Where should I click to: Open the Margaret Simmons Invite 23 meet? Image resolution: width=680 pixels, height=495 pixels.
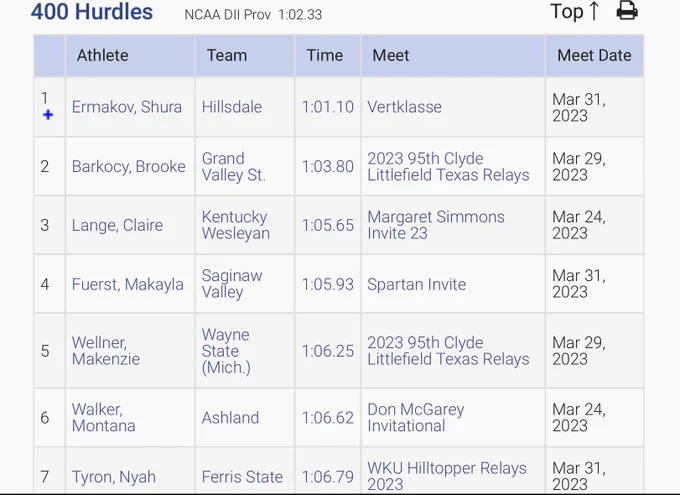(x=436, y=225)
